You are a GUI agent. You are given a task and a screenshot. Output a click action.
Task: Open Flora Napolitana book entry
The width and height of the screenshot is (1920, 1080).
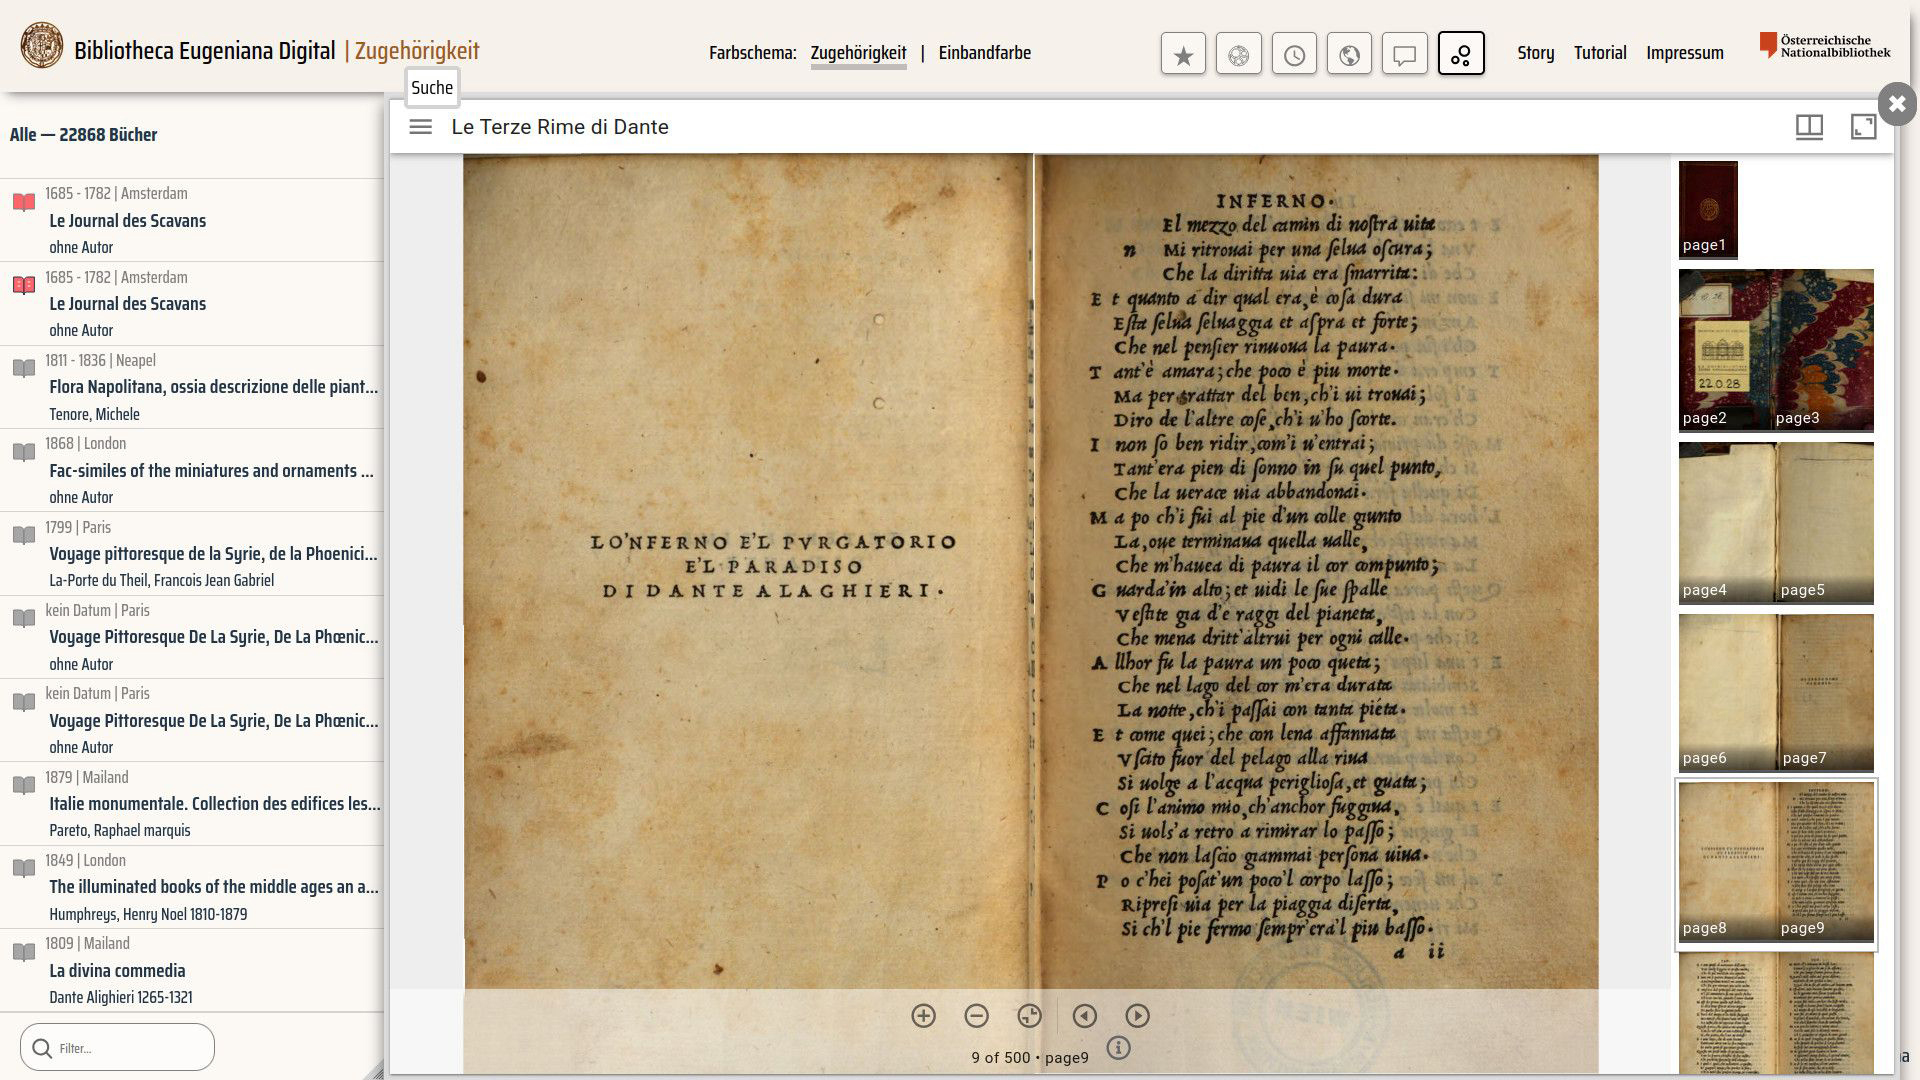click(x=192, y=387)
